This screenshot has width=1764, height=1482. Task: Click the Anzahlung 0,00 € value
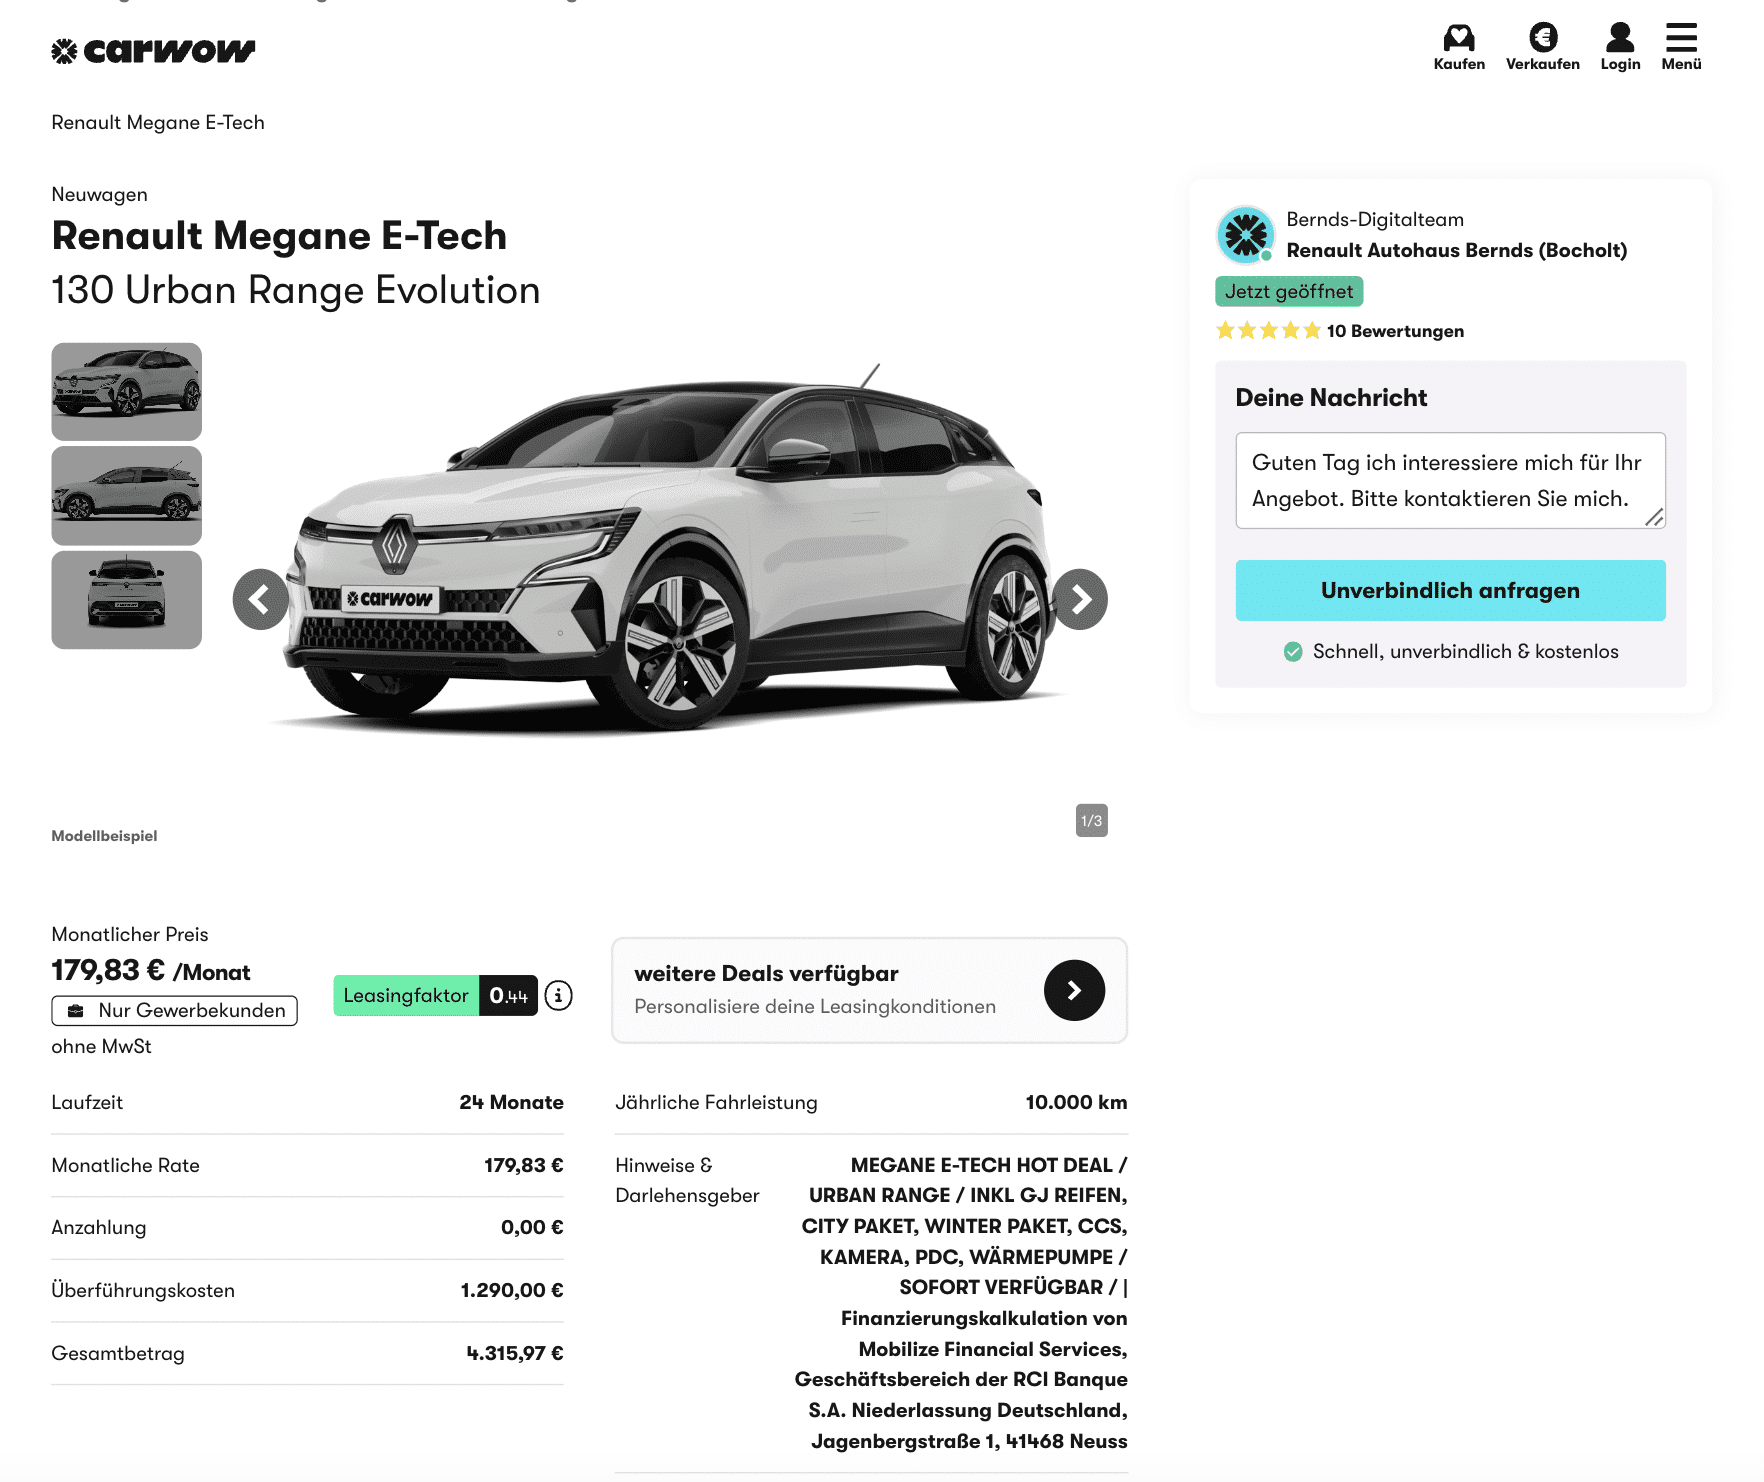[x=532, y=1227]
